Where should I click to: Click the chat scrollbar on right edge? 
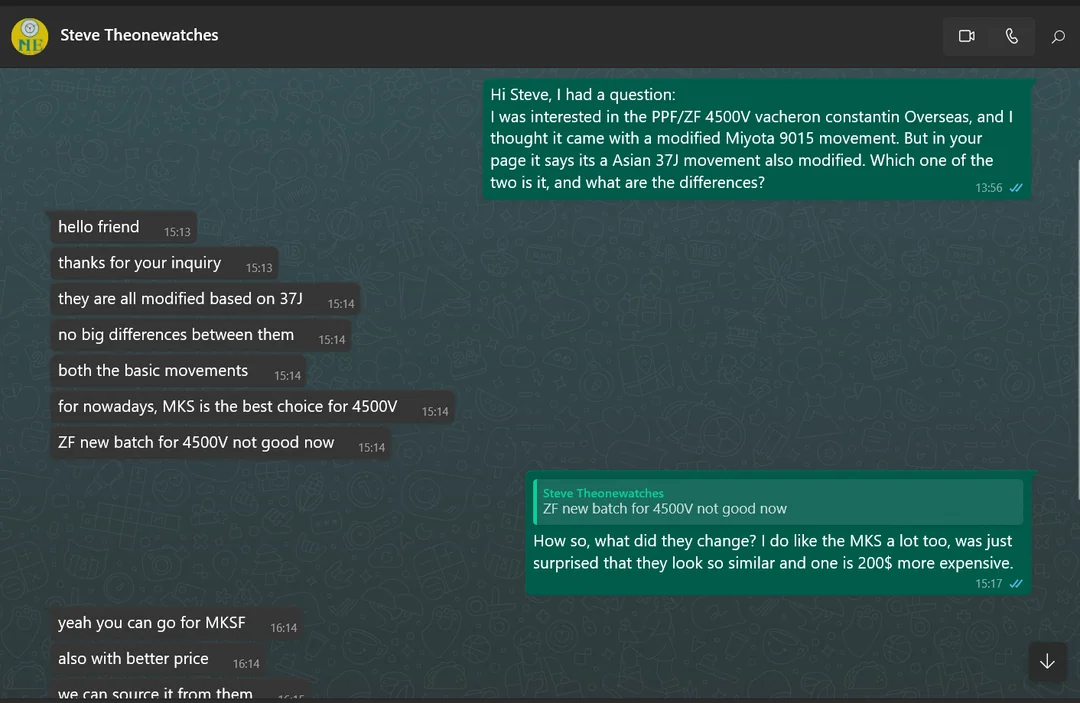point(1076,330)
